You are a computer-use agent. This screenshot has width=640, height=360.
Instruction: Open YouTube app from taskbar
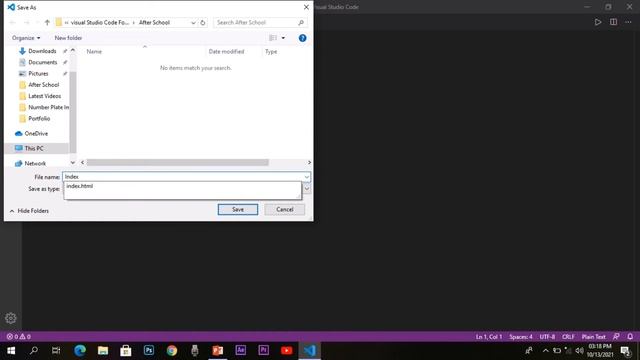287,351
